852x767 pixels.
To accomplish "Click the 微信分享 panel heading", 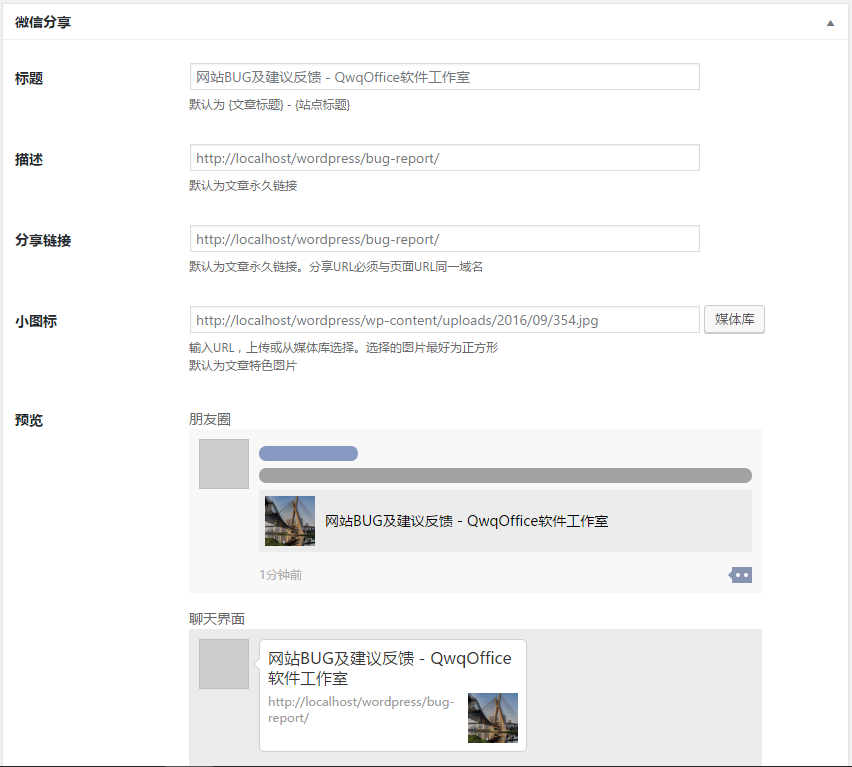I will click(43, 22).
